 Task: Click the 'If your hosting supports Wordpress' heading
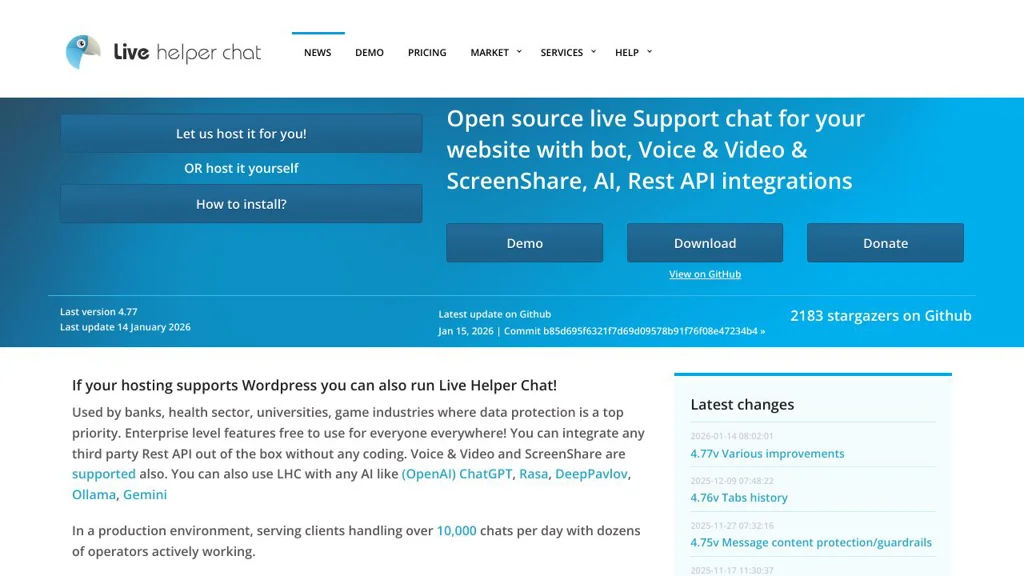pyautogui.click(x=314, y=385)
